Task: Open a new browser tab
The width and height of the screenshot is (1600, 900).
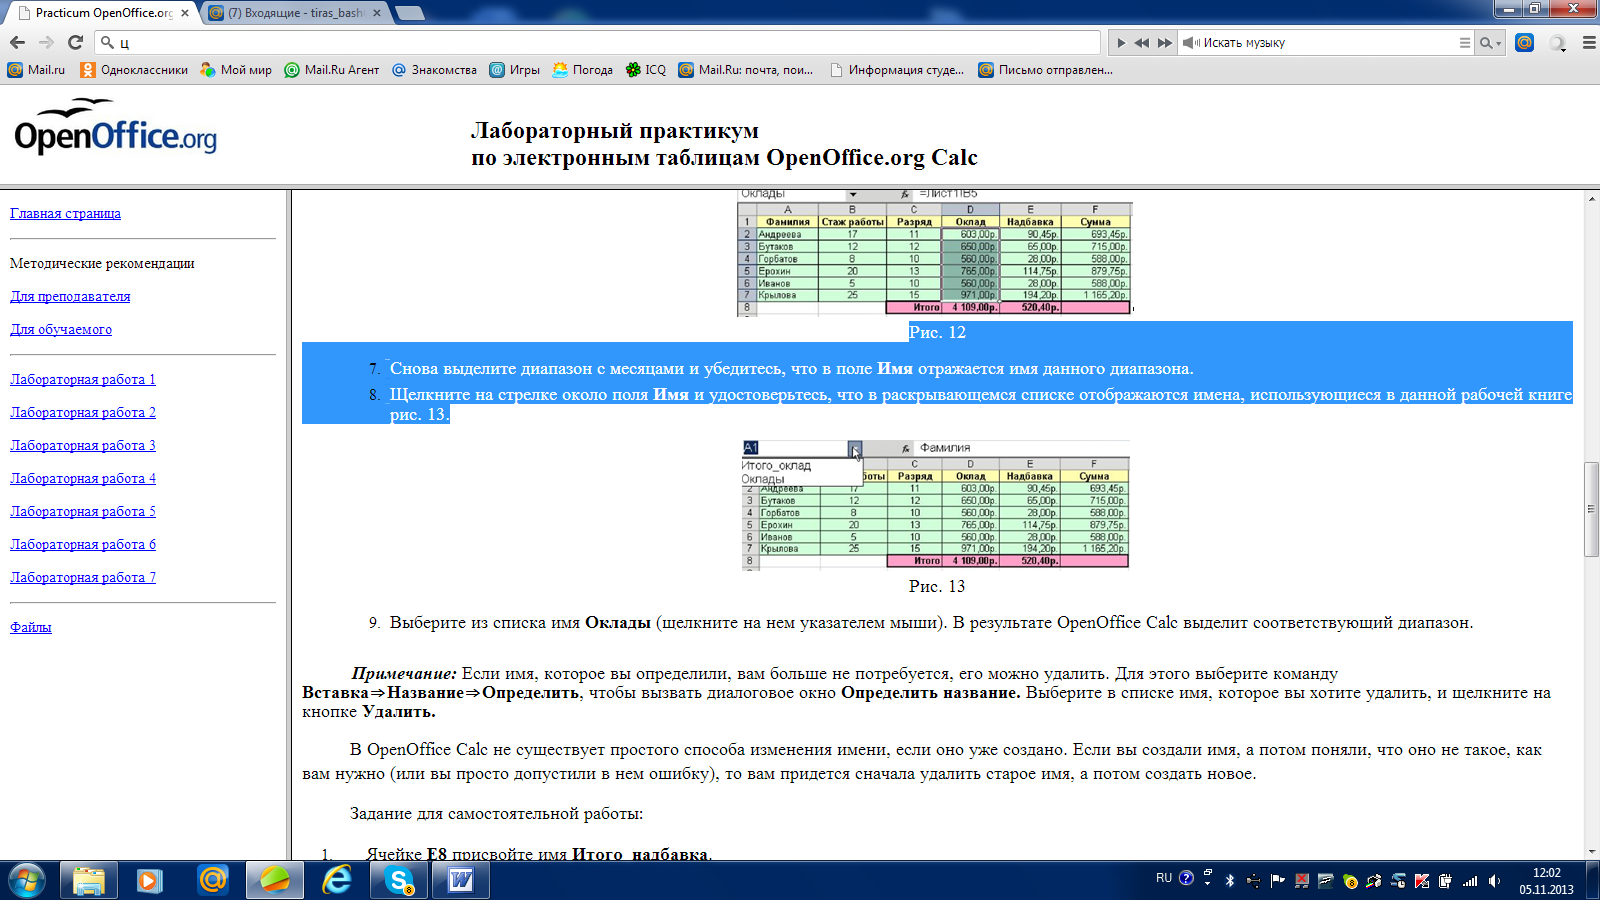Action: tap(409, 13)
